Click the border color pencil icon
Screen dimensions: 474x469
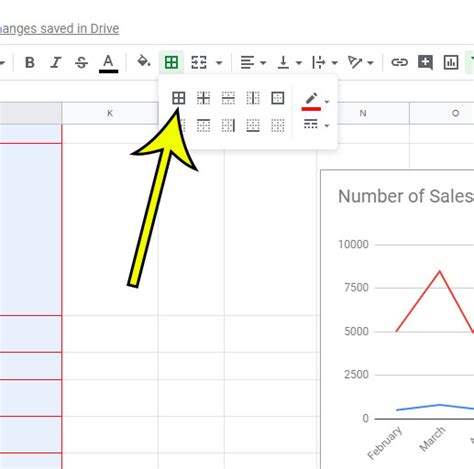point(311,99)
